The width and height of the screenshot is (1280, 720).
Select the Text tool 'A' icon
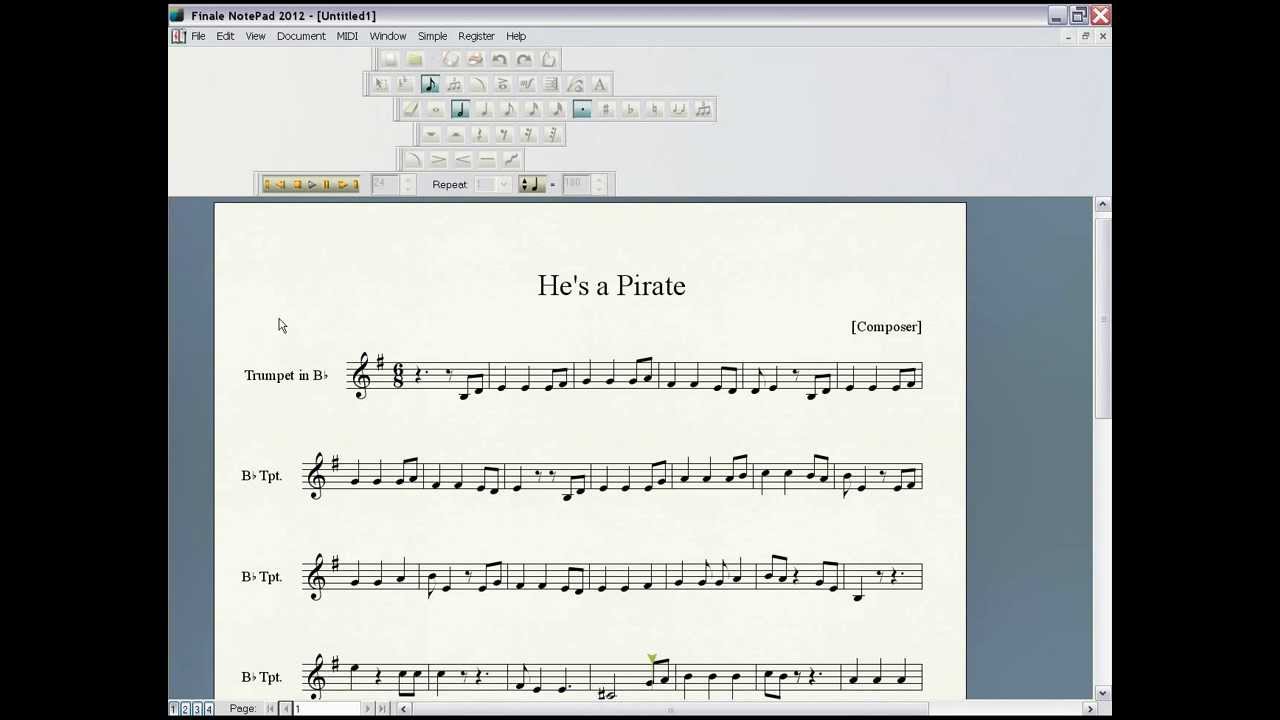pos(599,84)
